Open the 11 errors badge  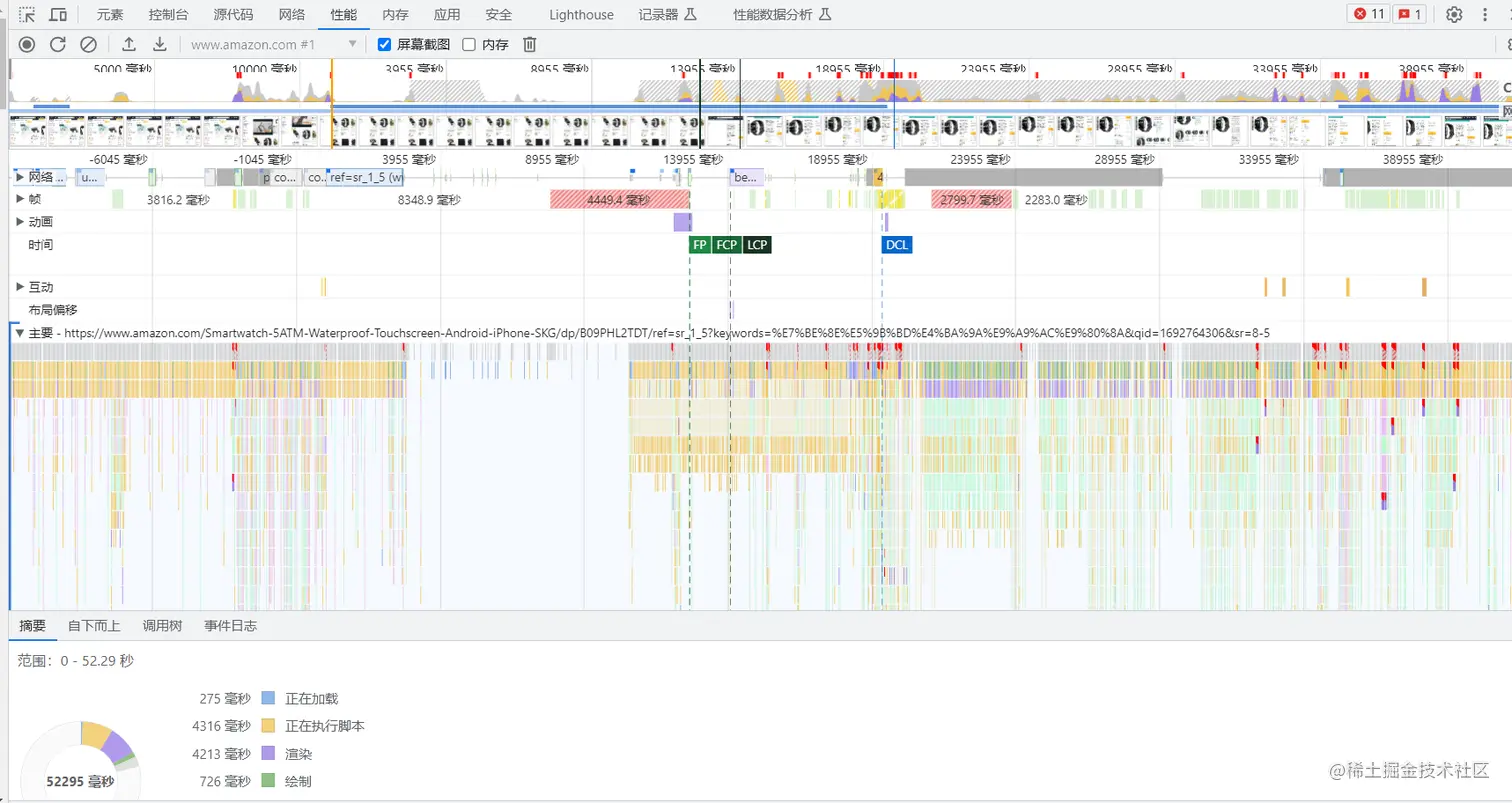1369,14
